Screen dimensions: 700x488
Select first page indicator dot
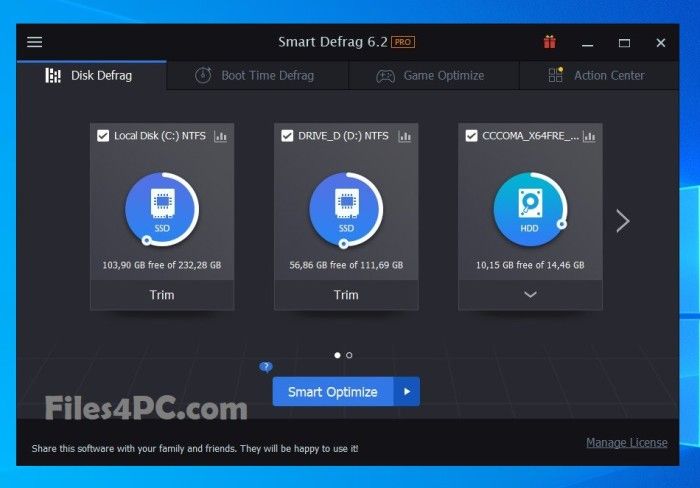pos(337,355)
